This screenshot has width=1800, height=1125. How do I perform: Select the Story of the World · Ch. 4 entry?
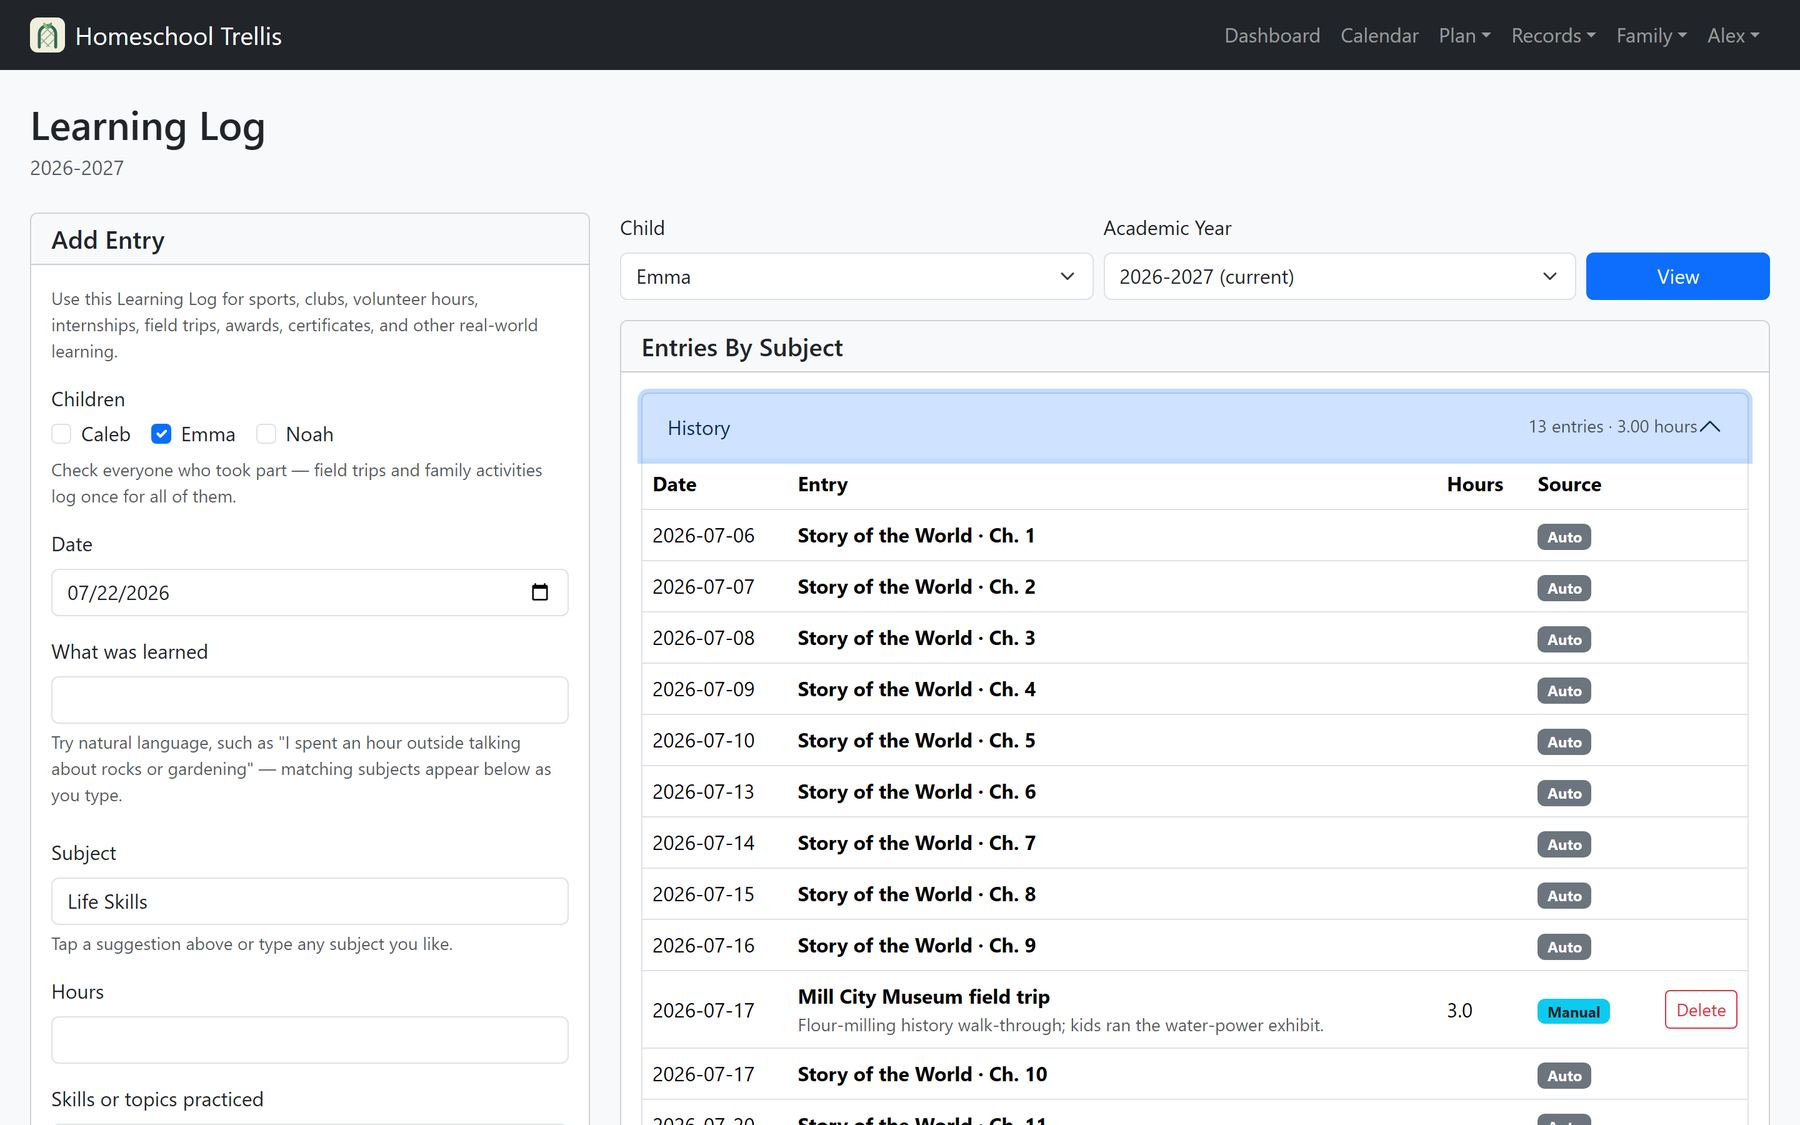[916, 689]
